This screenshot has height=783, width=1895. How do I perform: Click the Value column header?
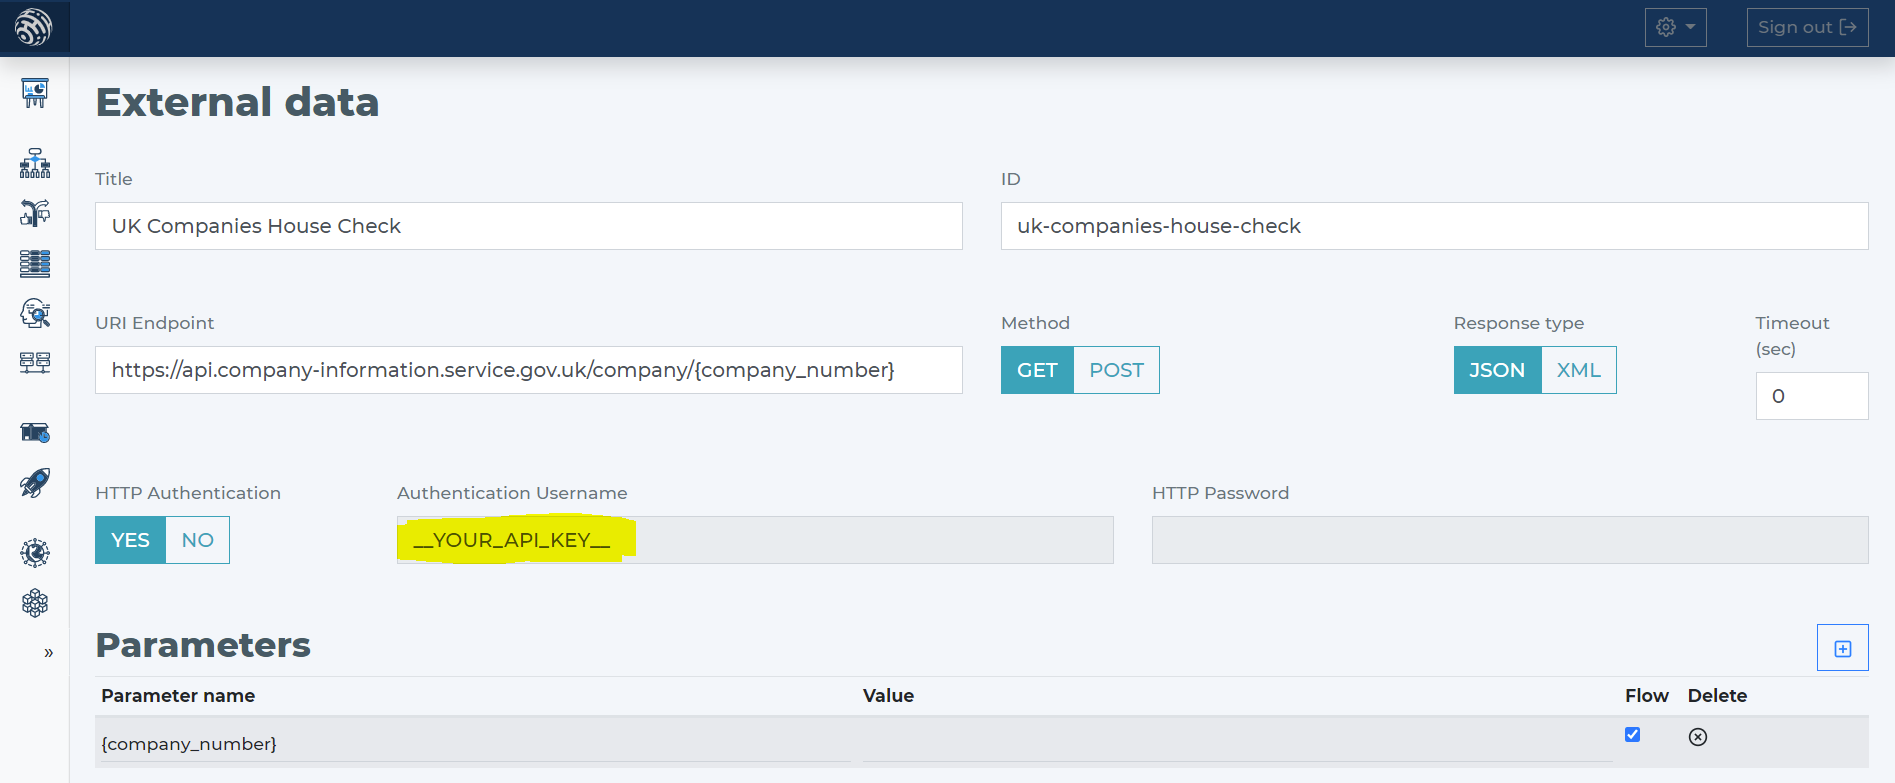click(x=888, y=696)
